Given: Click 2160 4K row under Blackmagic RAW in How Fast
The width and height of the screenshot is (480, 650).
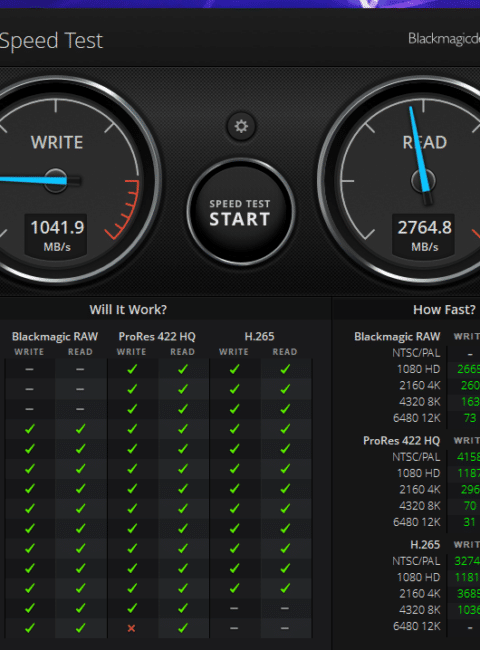Looking at the screenshot, I should tap(420, 386).
